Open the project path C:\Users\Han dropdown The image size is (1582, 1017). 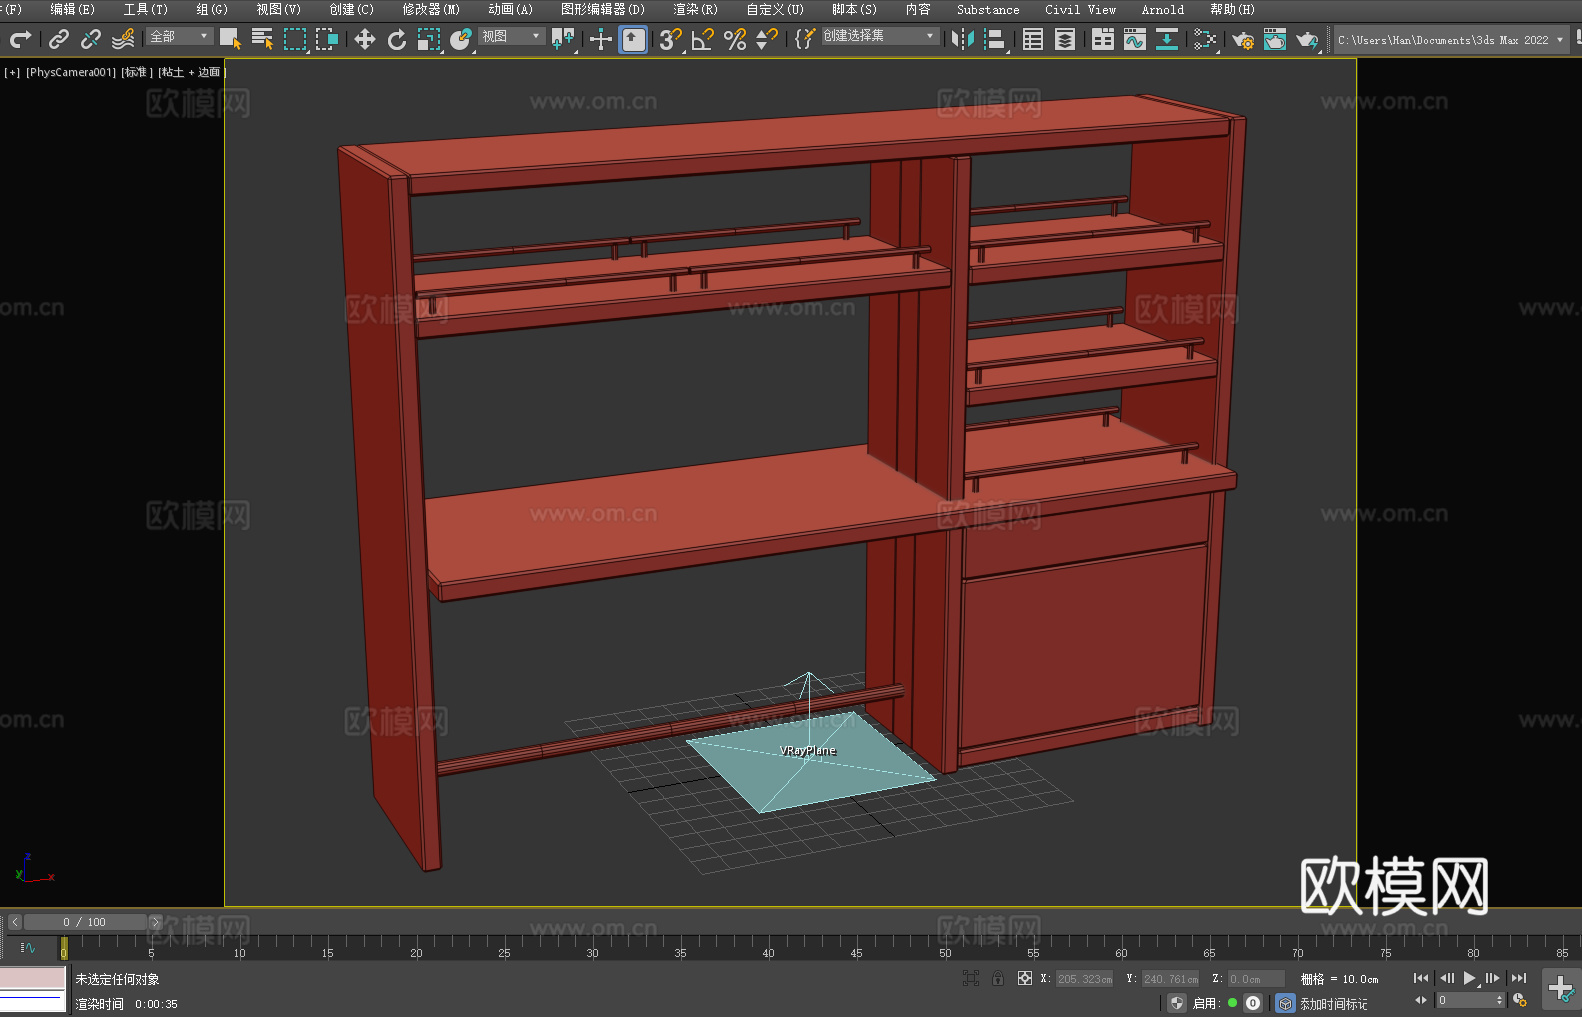pos(1451,40)
